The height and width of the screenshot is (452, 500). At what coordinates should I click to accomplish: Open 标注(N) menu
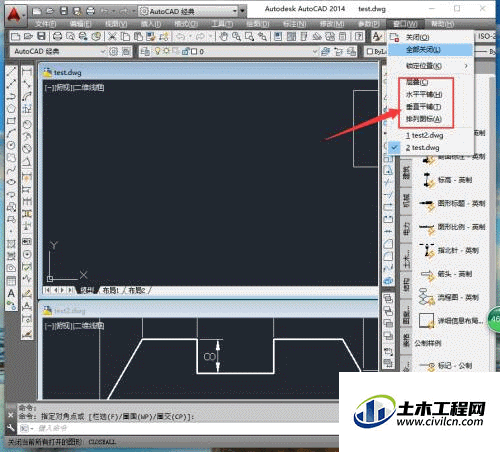tap(294, 24)
